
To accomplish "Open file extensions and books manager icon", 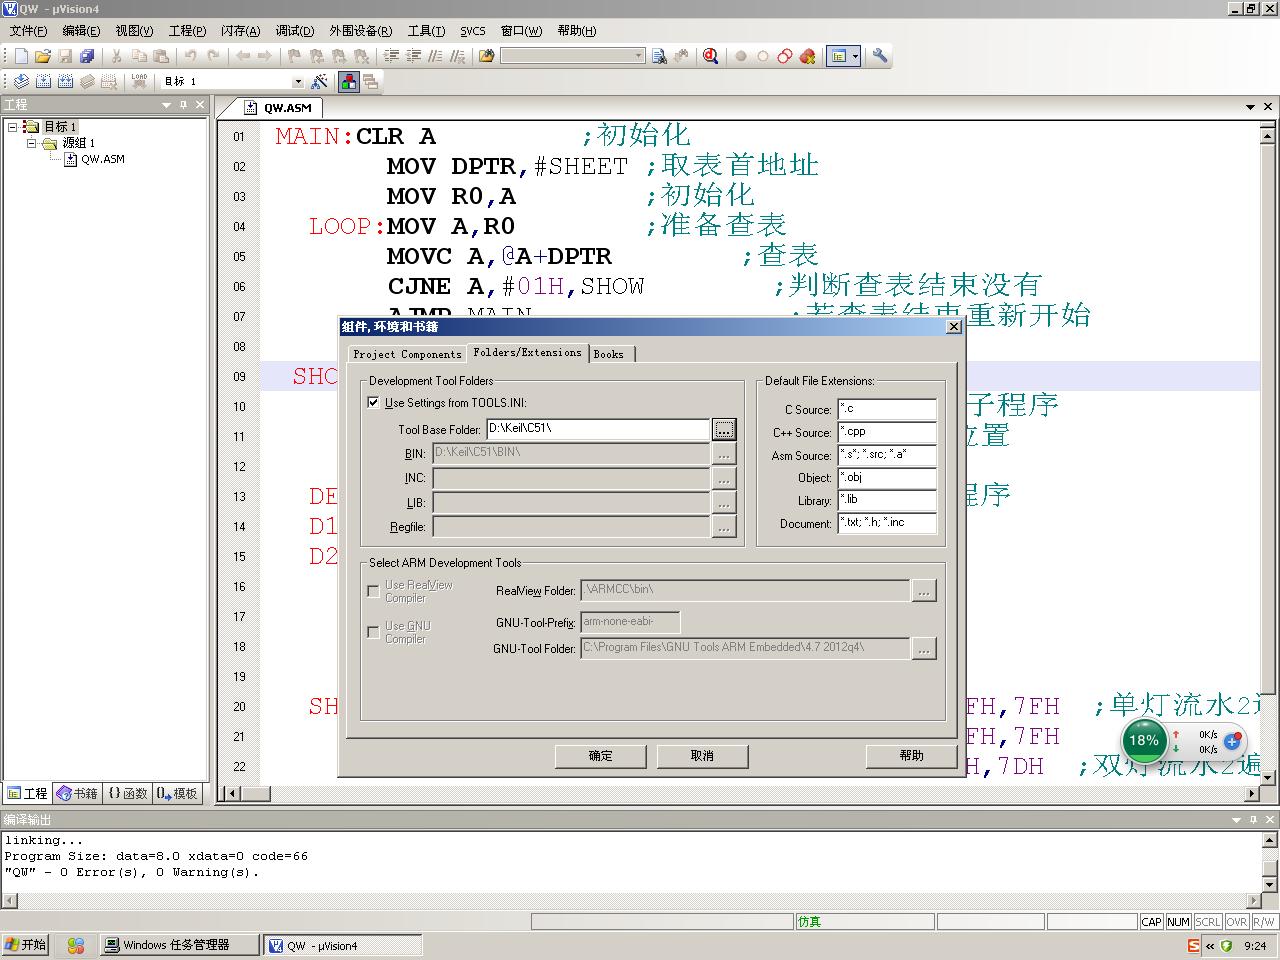I will pyautogui.click(x=348, y=81).
